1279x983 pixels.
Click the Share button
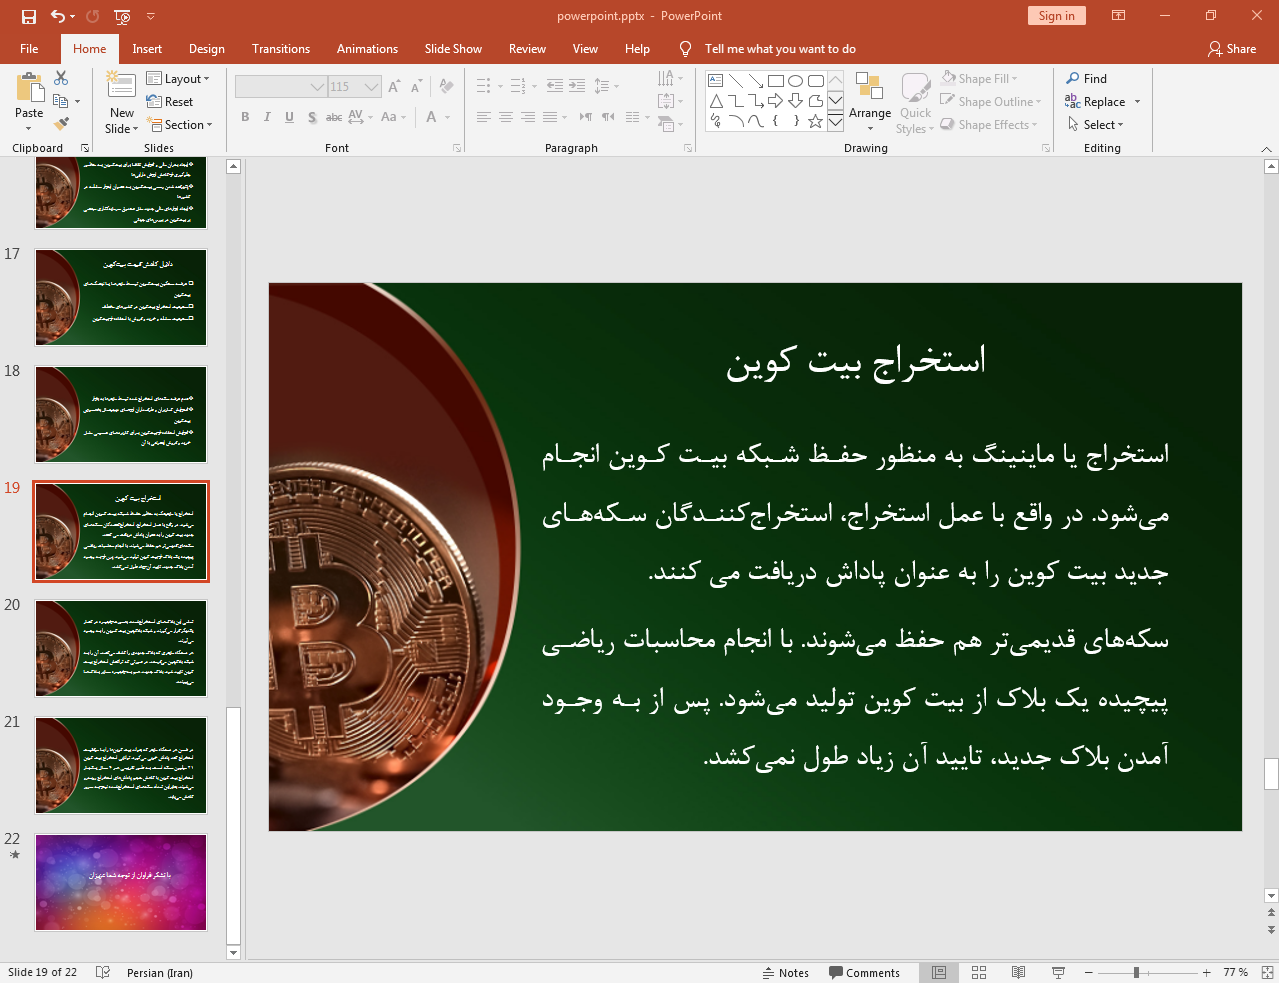pos(1232,48)
